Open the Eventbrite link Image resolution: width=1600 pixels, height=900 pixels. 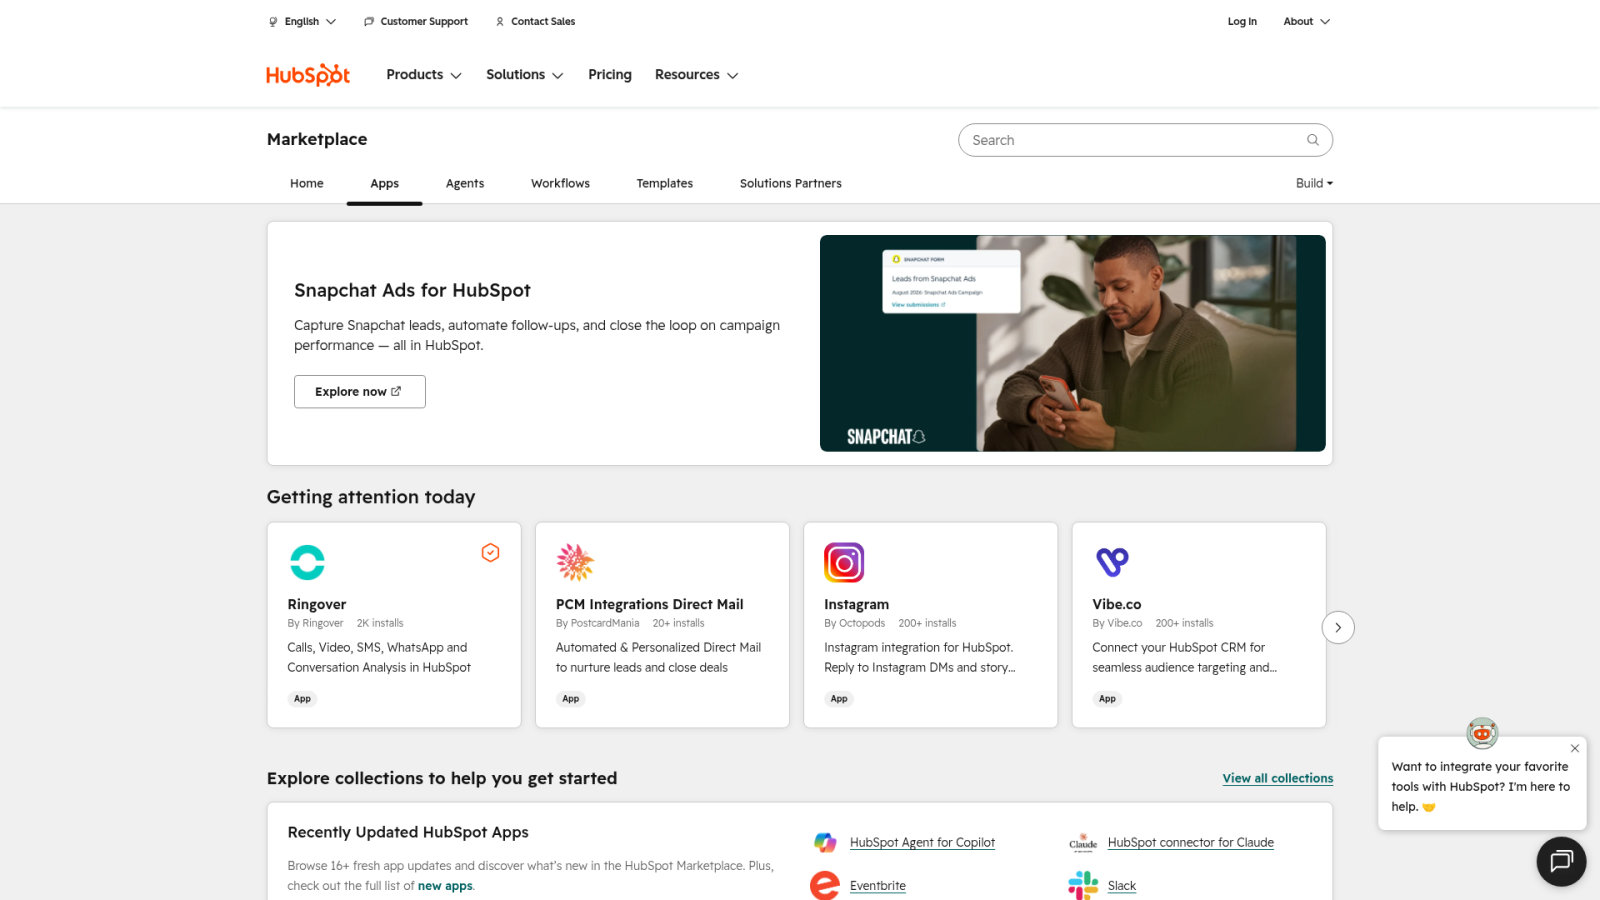pyautogui.click(x=878, y=886)
